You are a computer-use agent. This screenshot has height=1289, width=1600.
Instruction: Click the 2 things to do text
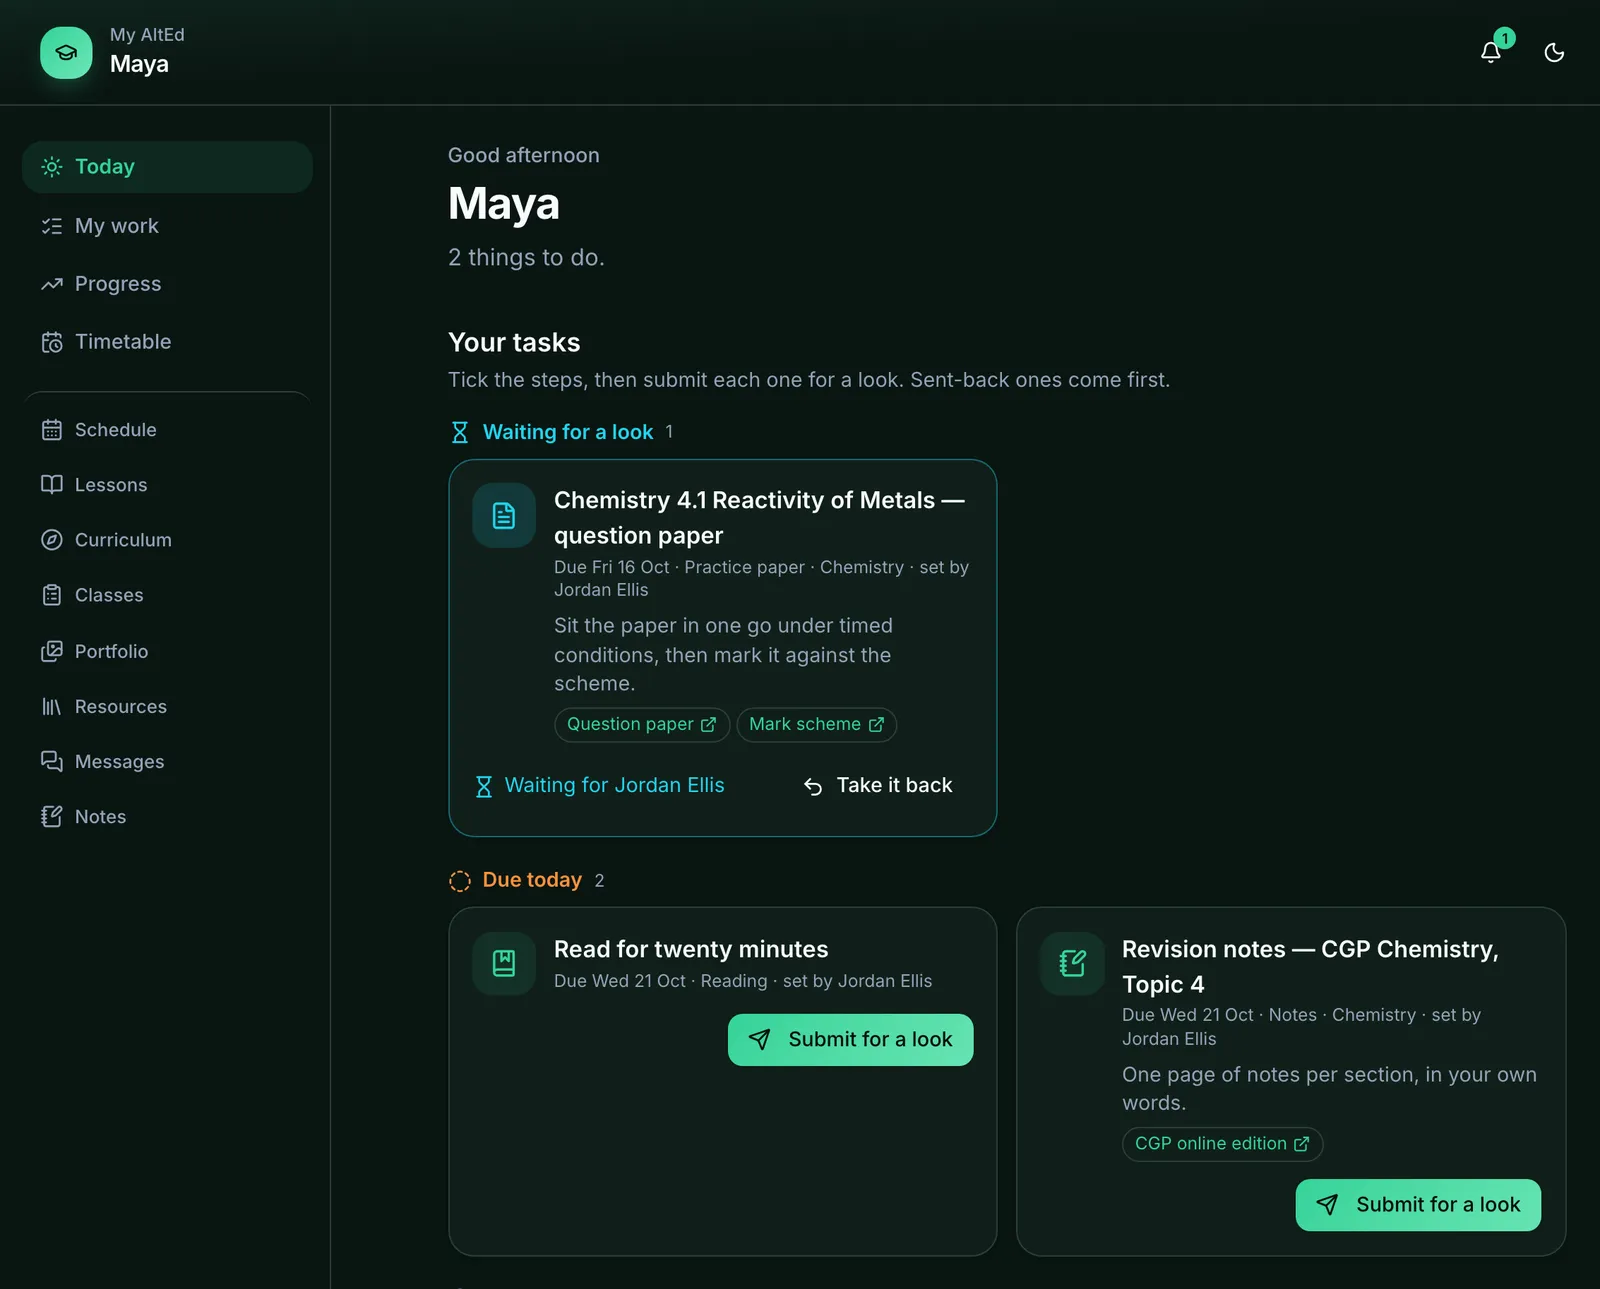pyautogui.click(x=526, y=258)
